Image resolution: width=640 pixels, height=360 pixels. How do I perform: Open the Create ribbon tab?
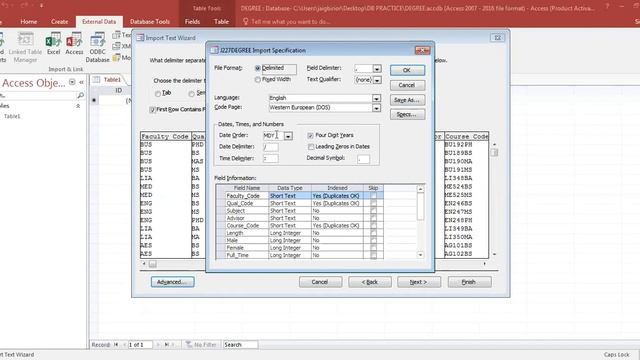(60, 22)
